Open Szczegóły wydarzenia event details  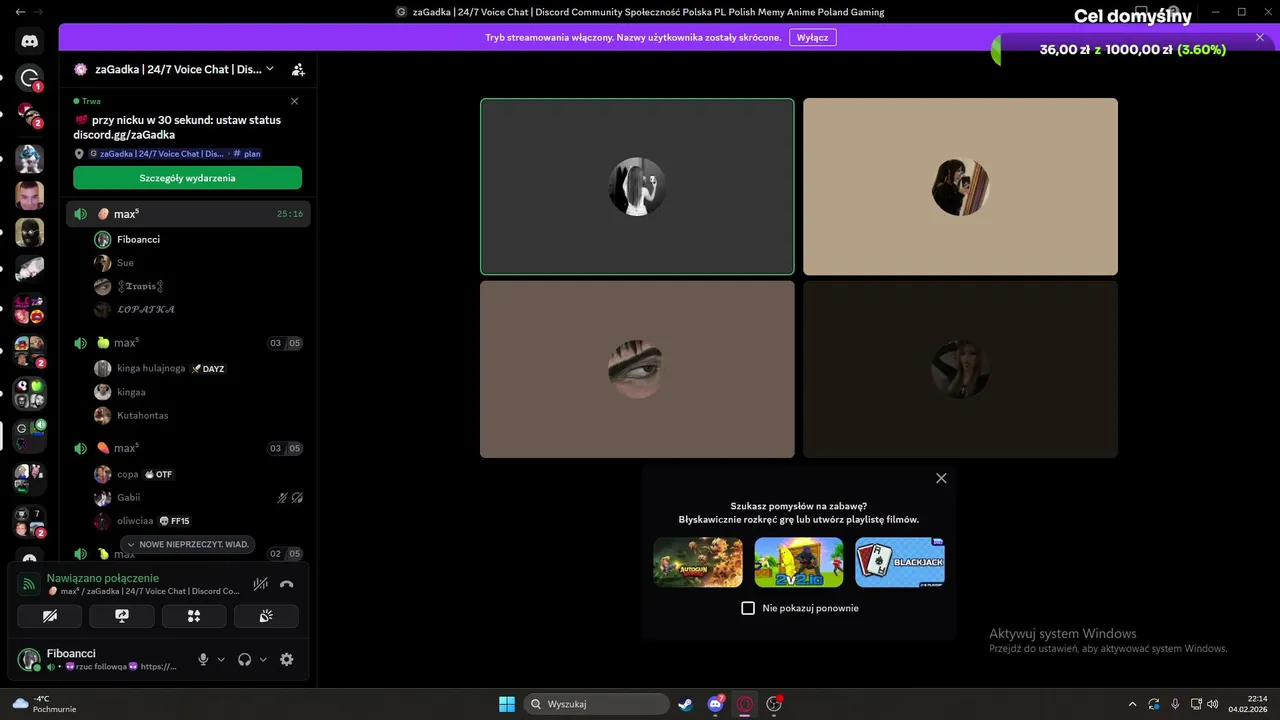coord(187,178)
